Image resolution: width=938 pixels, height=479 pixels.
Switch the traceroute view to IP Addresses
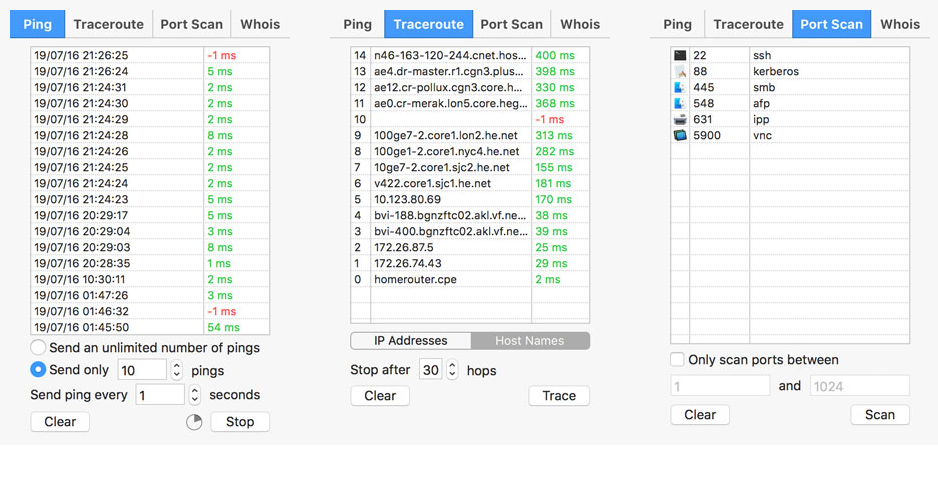(410, 341)
